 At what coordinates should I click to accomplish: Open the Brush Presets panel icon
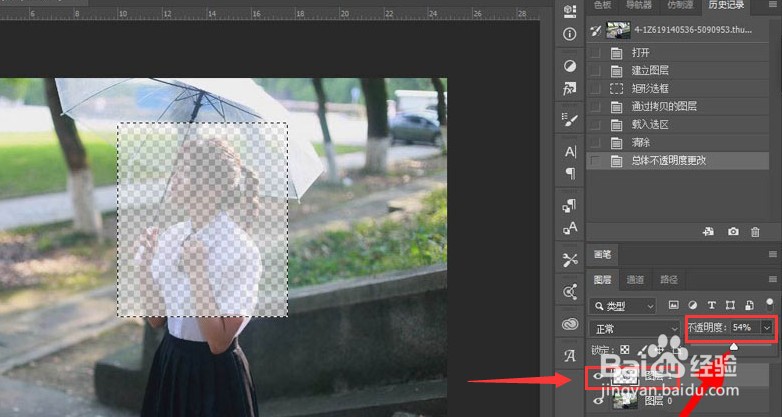570,120
